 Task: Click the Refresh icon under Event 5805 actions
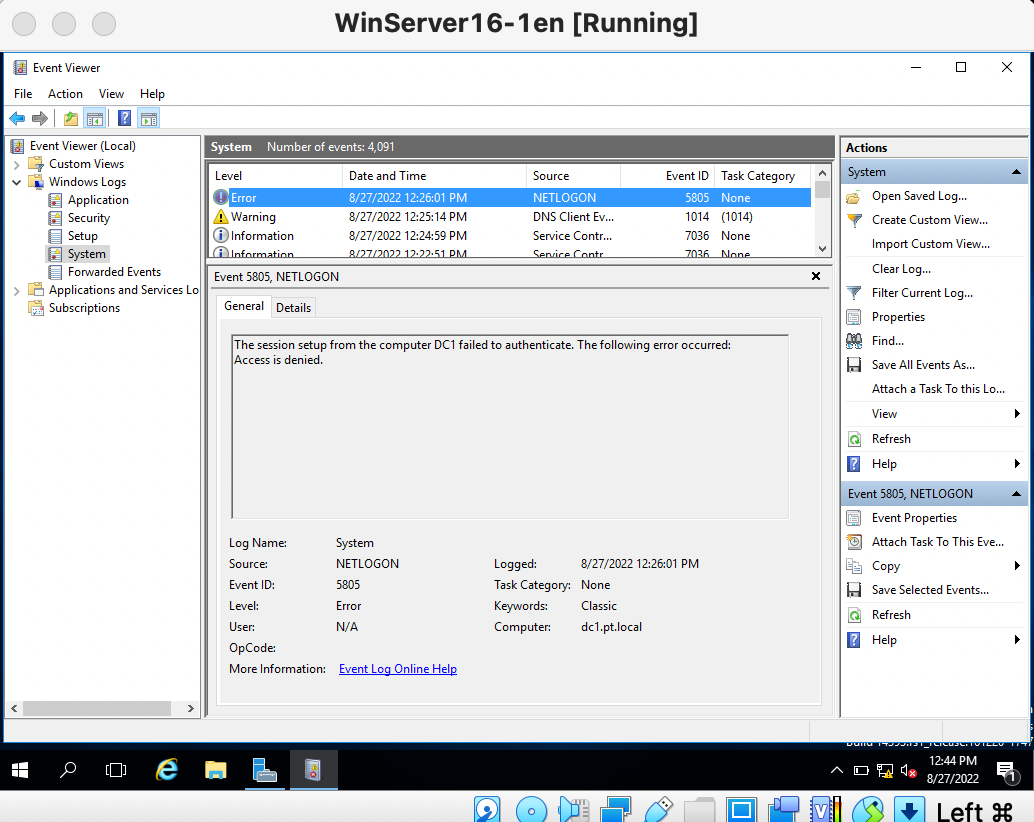854,615
